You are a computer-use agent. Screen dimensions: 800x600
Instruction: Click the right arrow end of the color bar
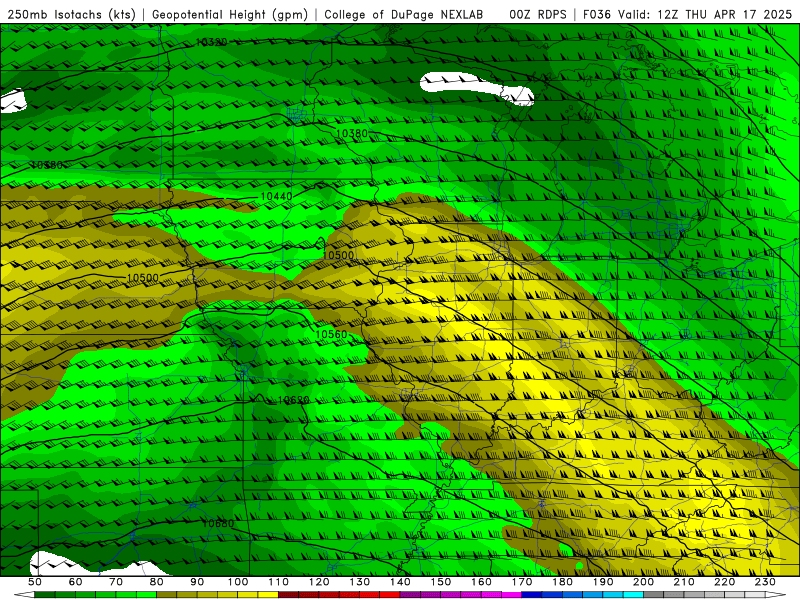776,595
